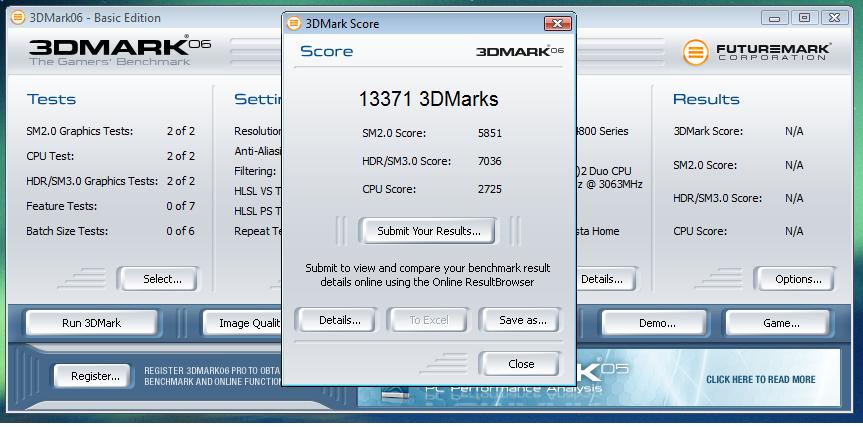Click the 'Click here to read more' link

760,379
